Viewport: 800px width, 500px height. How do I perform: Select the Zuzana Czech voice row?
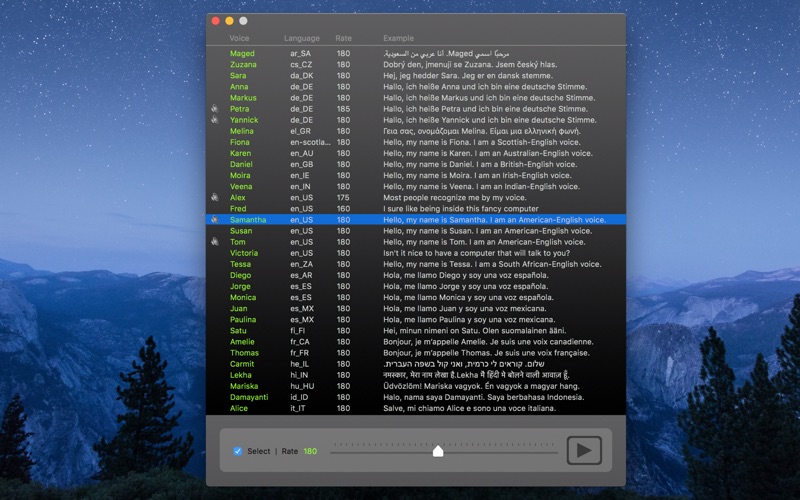(x=416, y=64)
